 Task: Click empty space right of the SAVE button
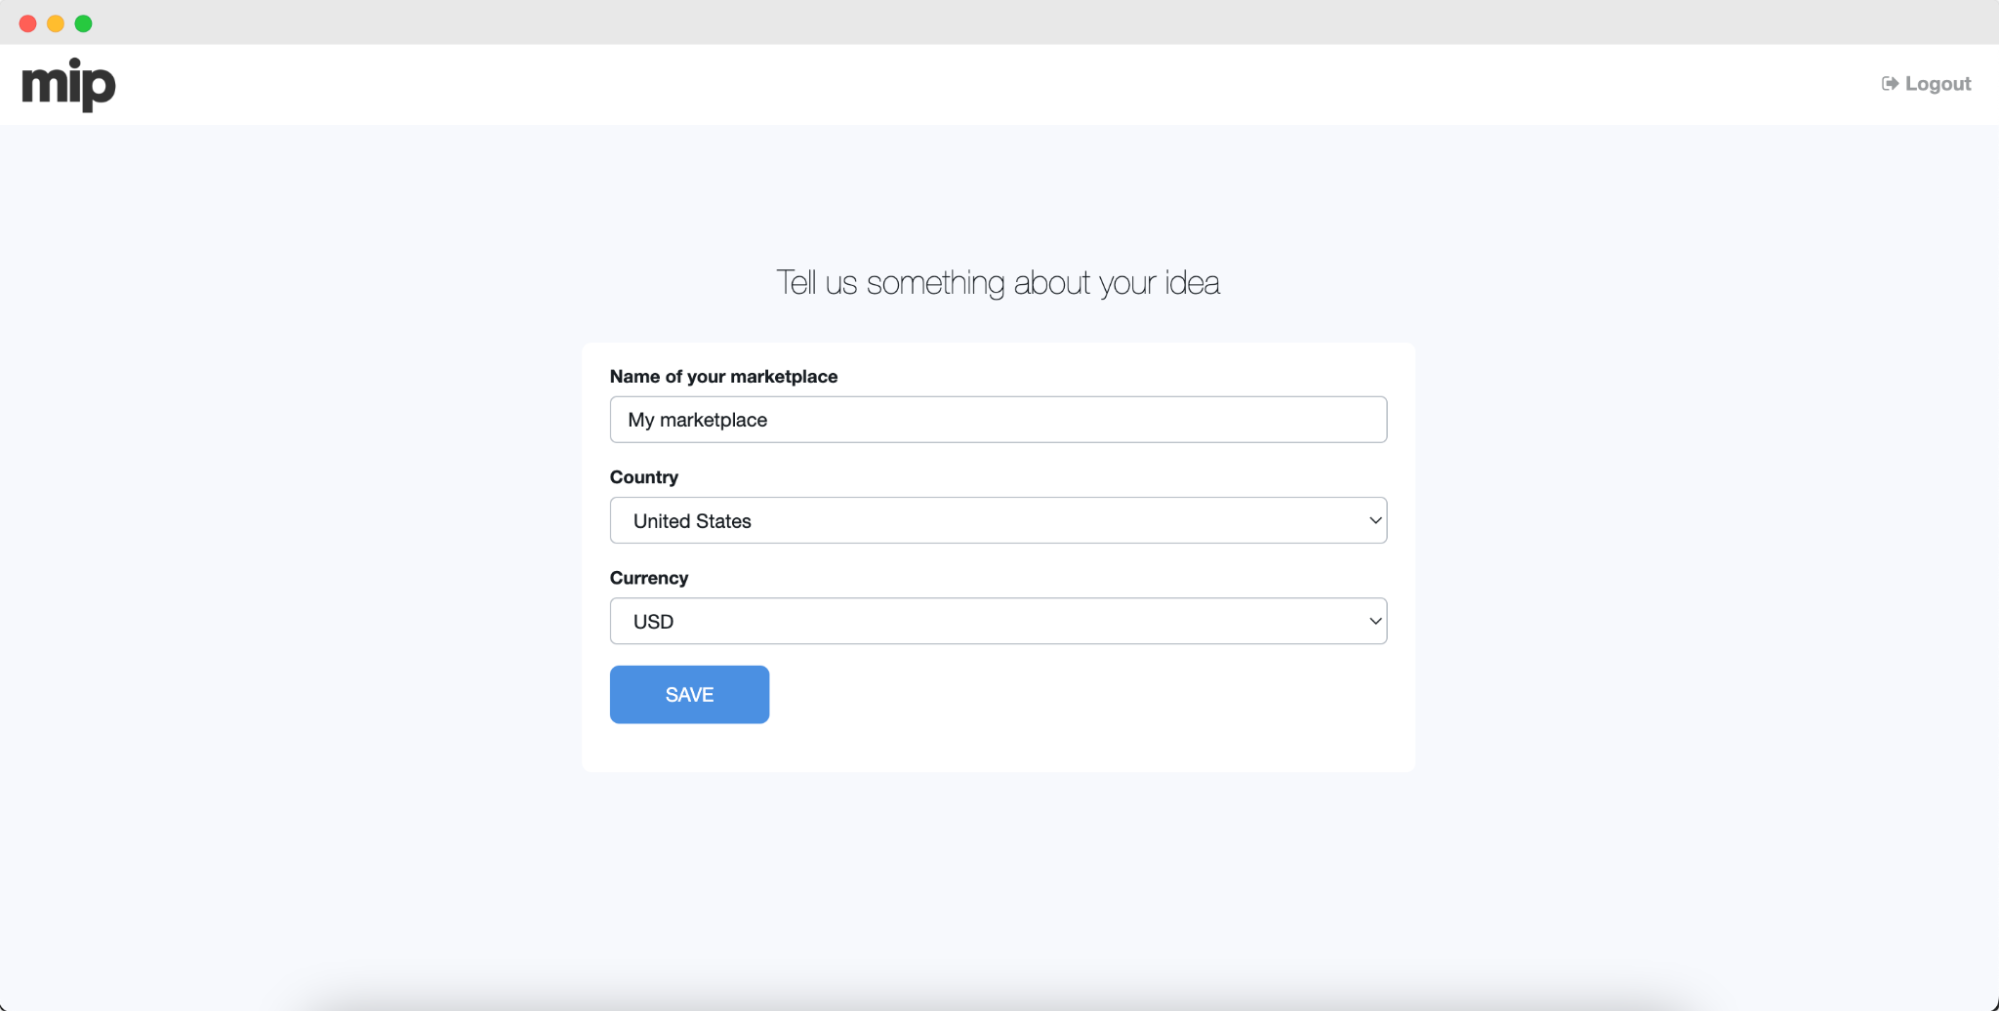[1080, 695]
